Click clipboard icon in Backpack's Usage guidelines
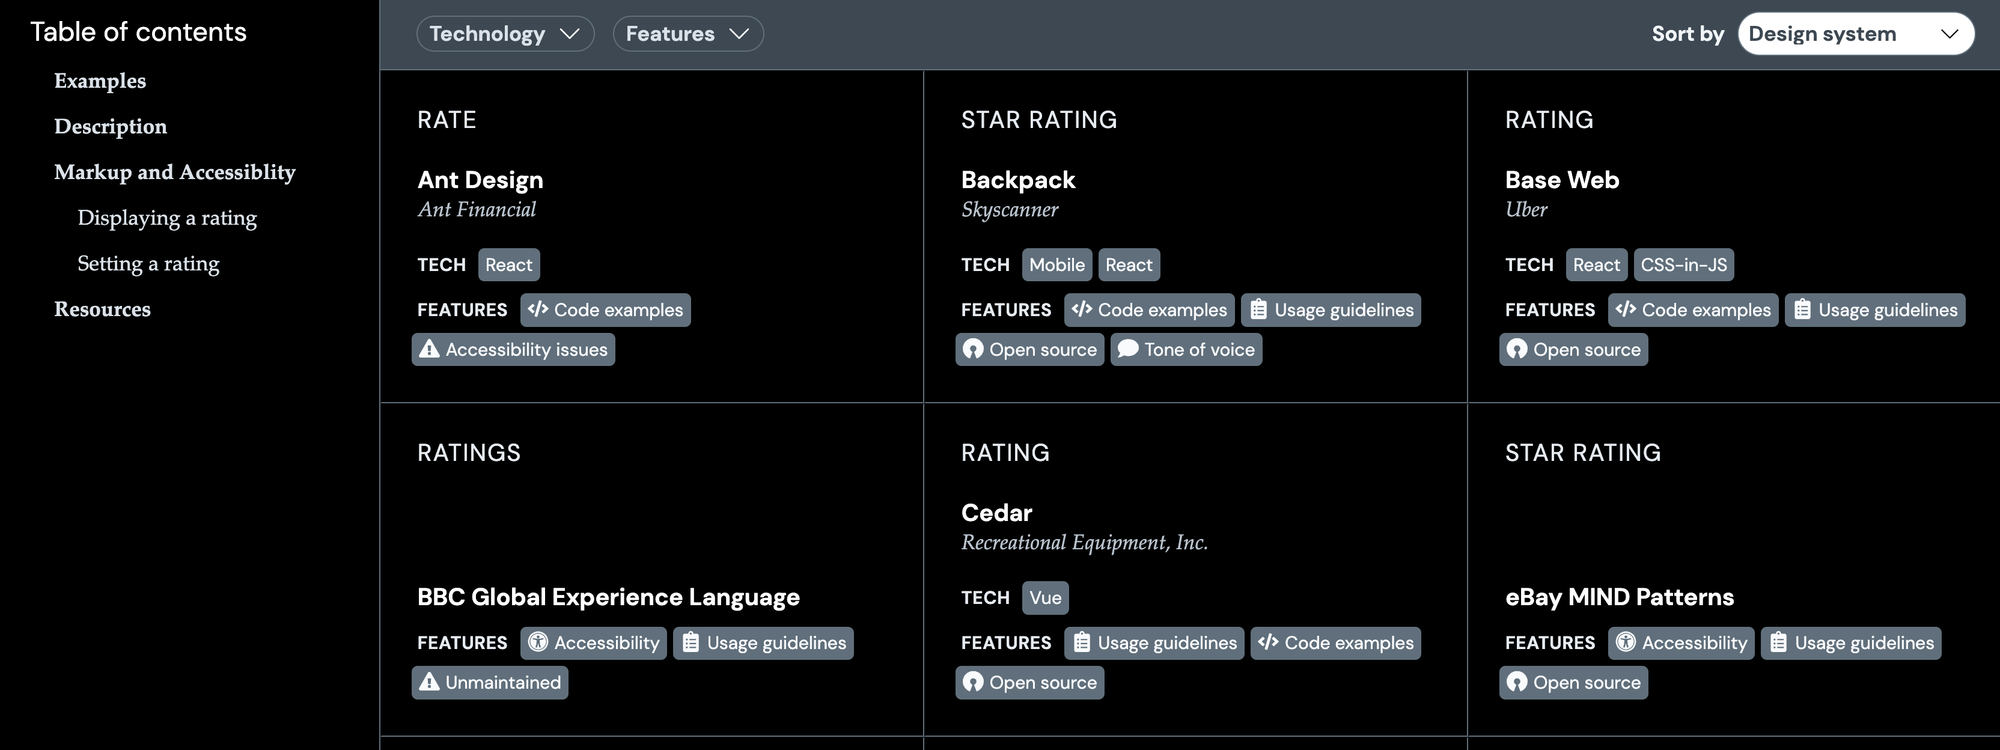2000x750 pixels. click(x=1259, y=310)
